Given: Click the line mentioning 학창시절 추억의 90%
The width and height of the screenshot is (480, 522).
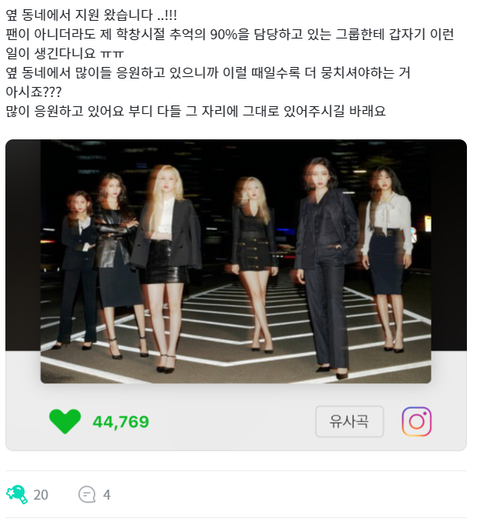Looking at the screenshot, I should pyautogui.click(x=230, y=34).
